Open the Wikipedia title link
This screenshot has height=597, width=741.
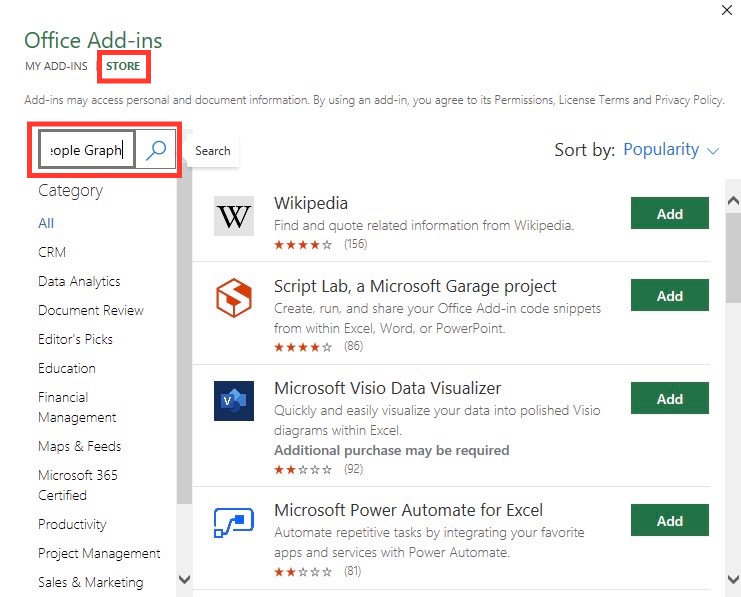[x=310, y=203]
